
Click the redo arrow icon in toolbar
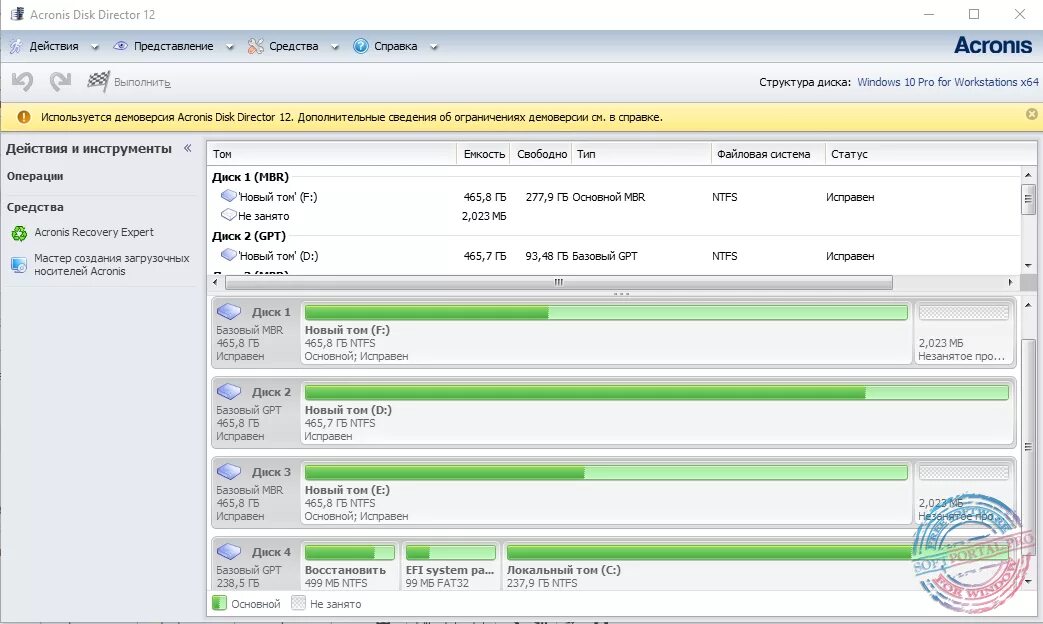60,82
